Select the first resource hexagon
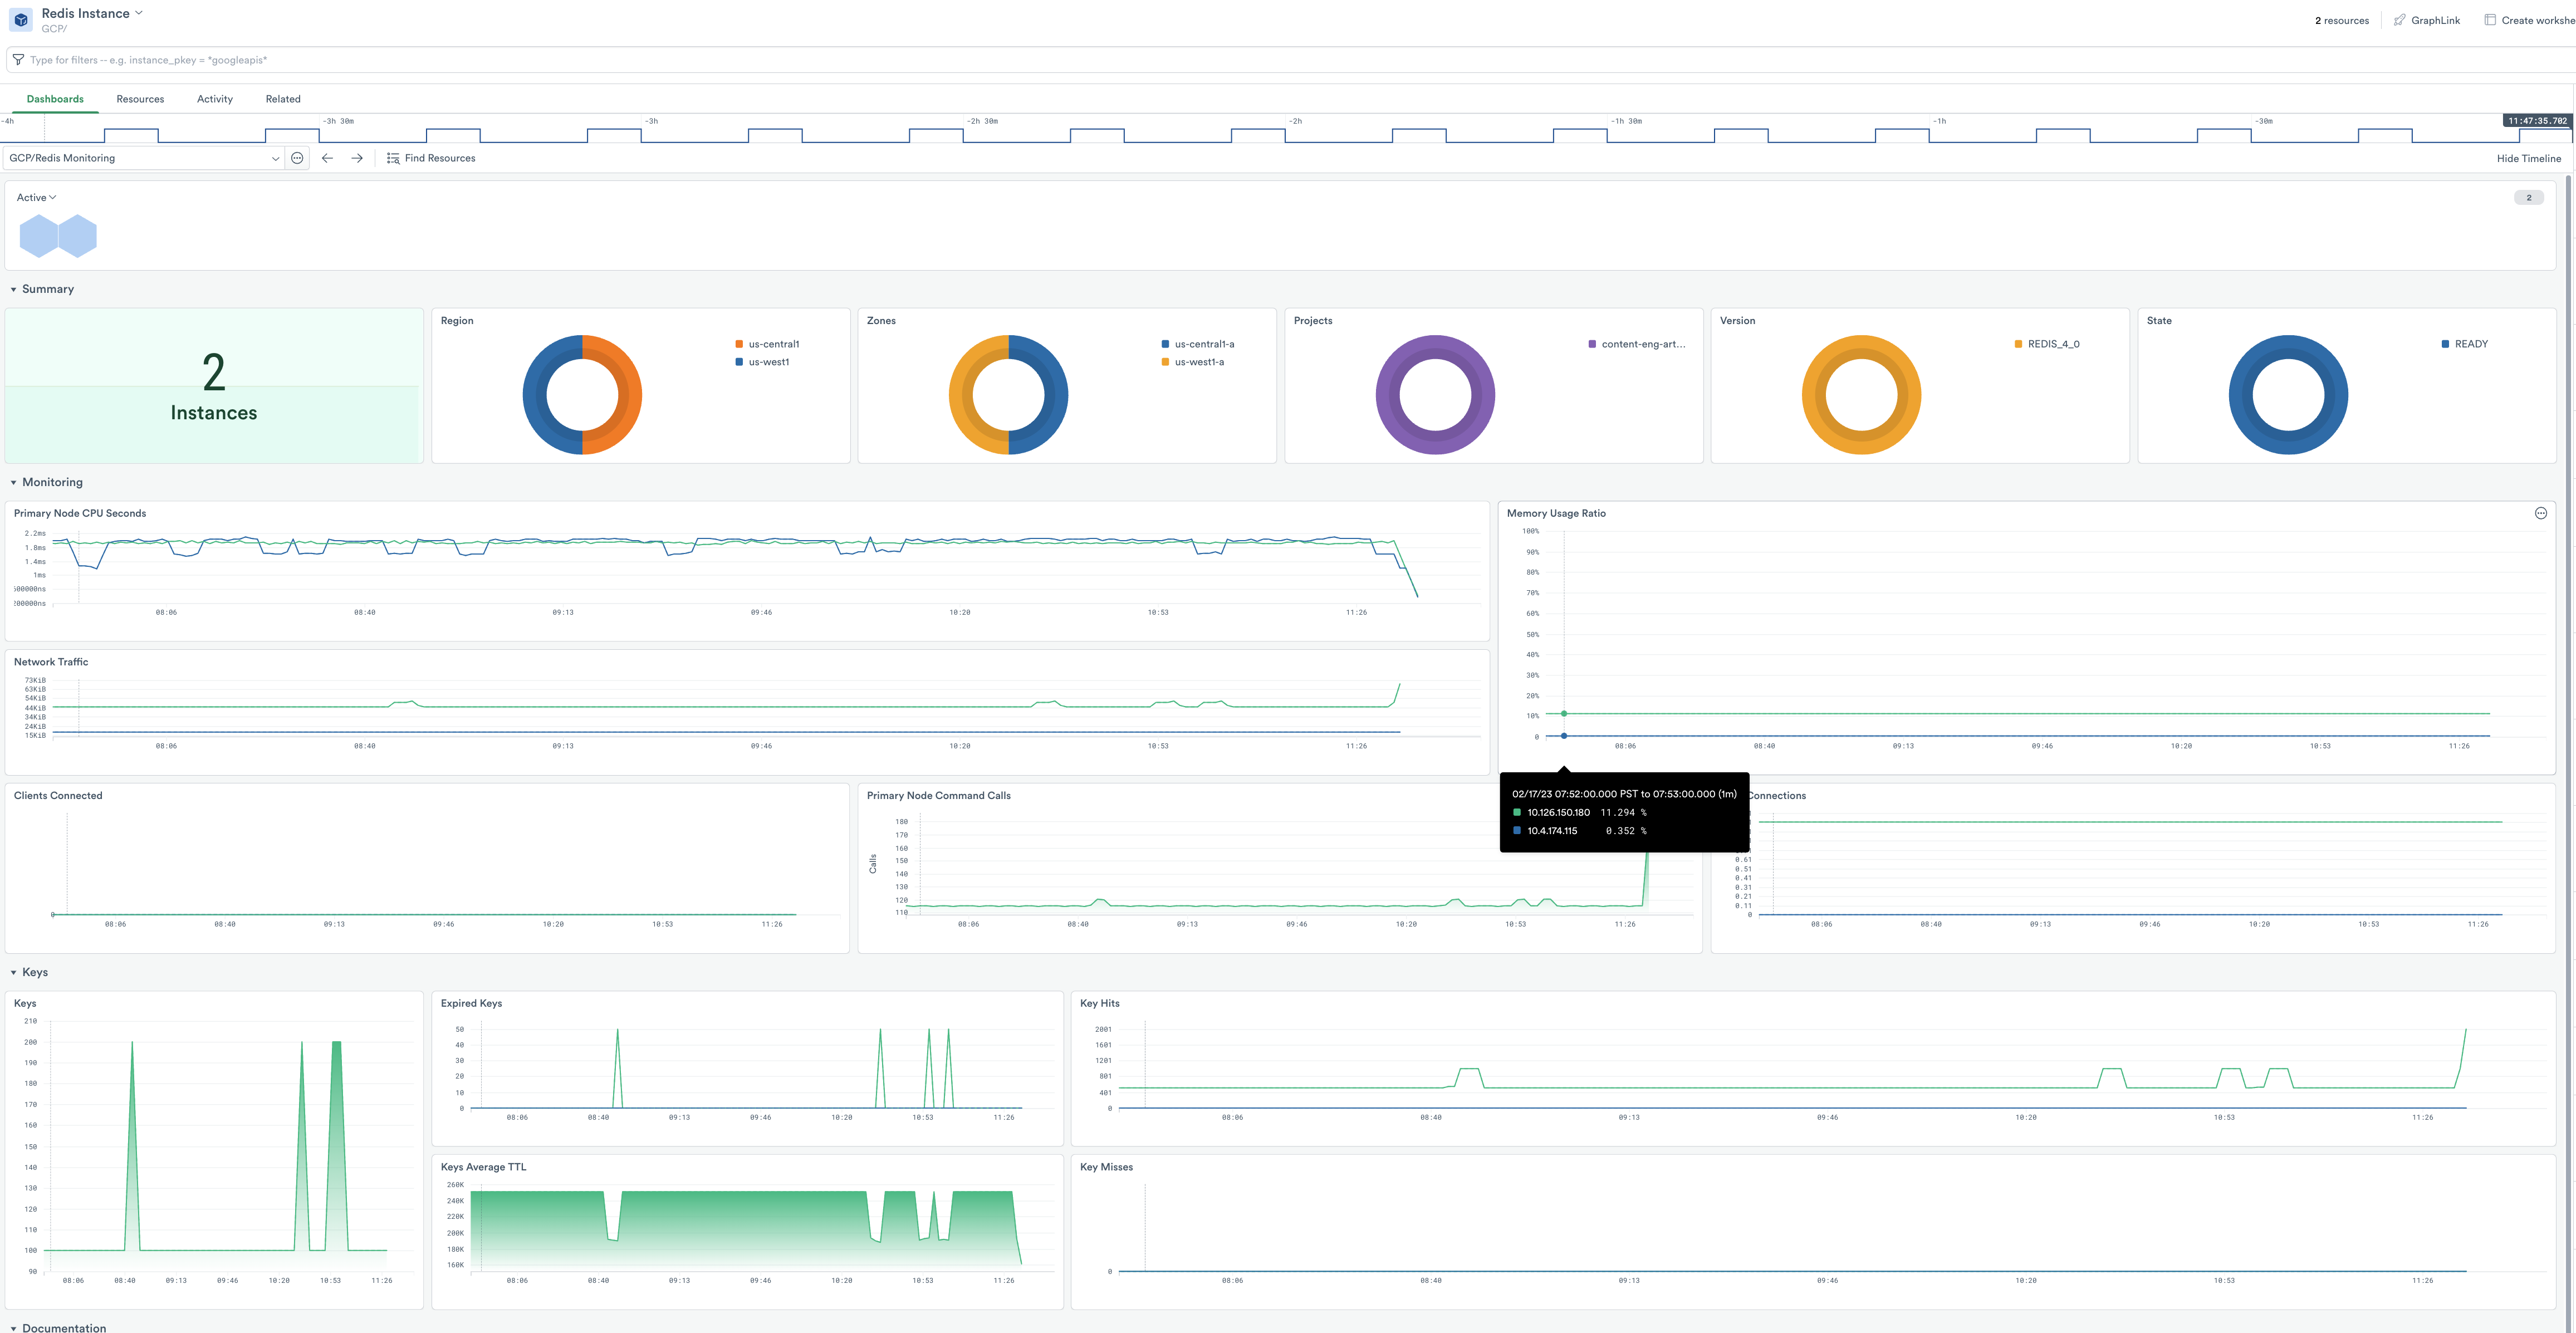Screen dimensions: 2576x1333 click(x=39, y=236)
